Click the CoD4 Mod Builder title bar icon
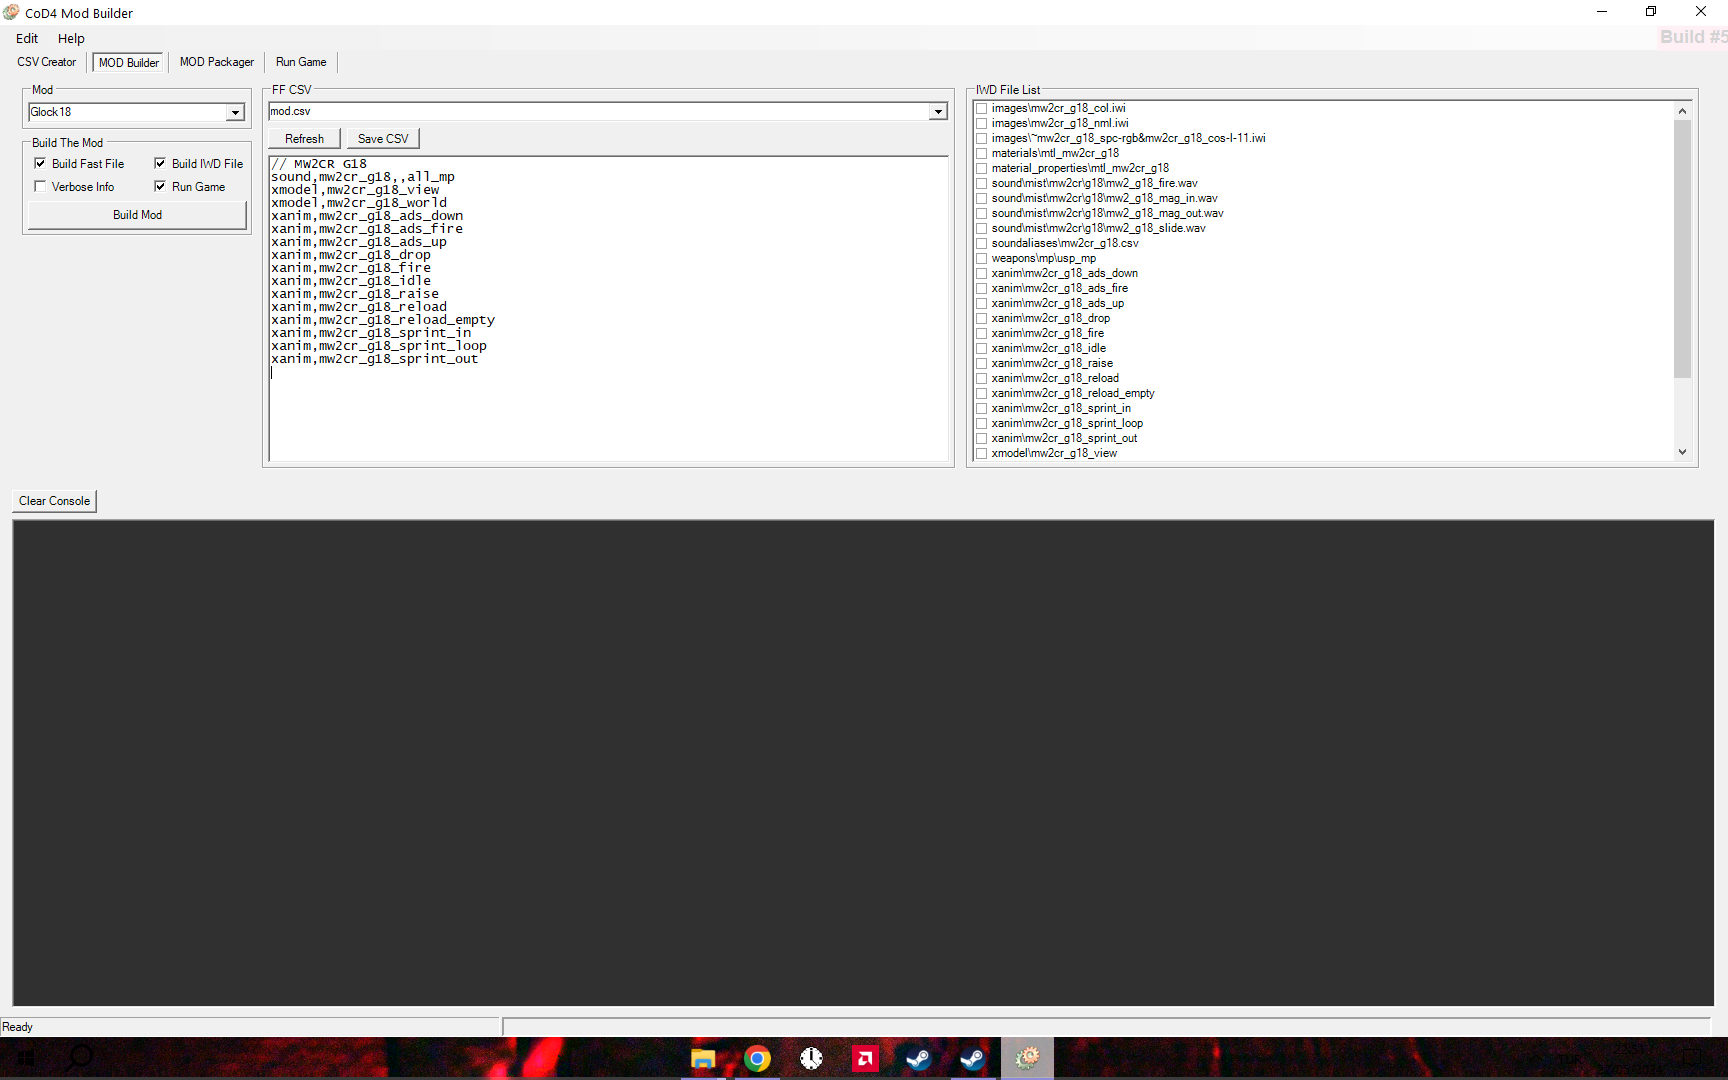The image size is (1728, 1080). coord(11,12)
